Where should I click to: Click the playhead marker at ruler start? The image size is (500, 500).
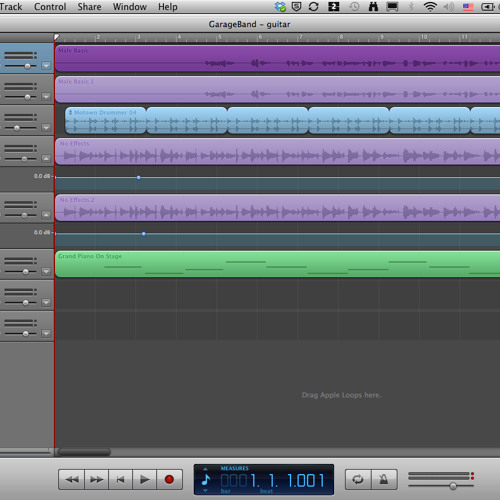[57, 37]
